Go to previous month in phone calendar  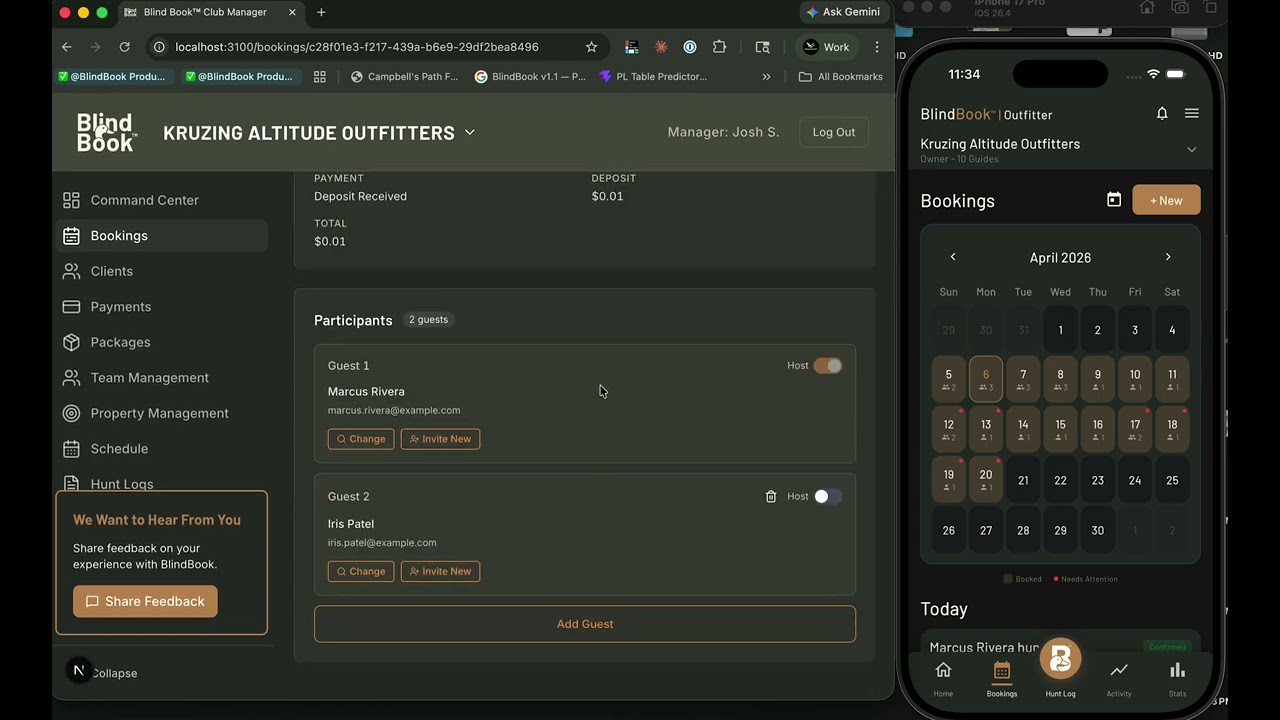[953, 257]
